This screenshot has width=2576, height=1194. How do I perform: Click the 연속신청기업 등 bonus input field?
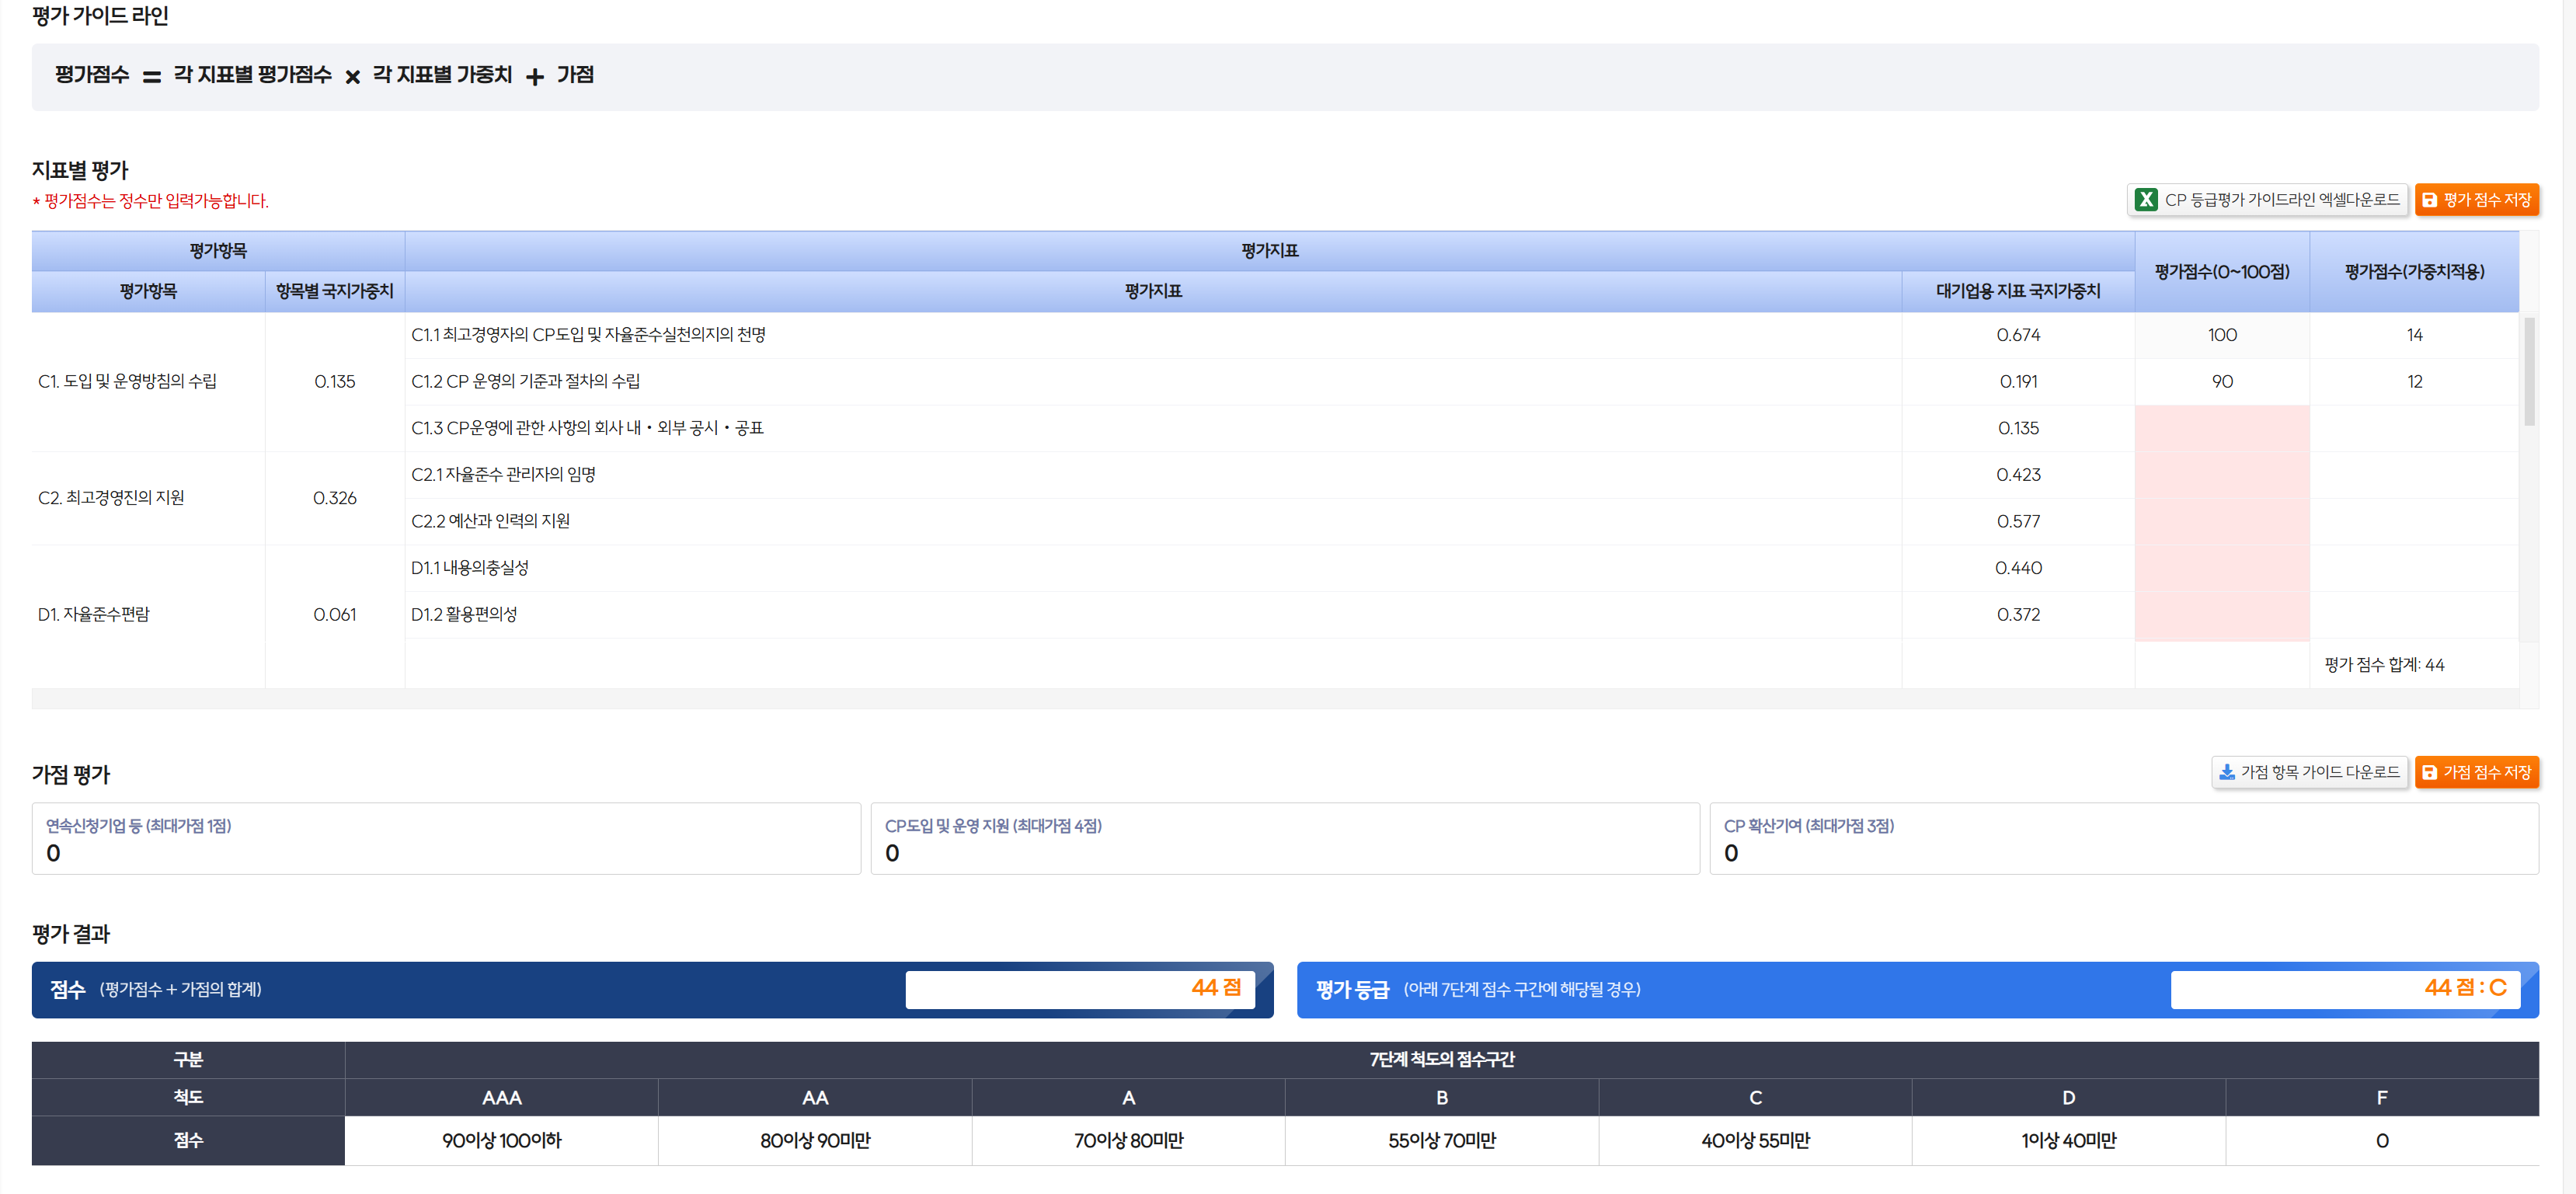(x=446, y=839)
